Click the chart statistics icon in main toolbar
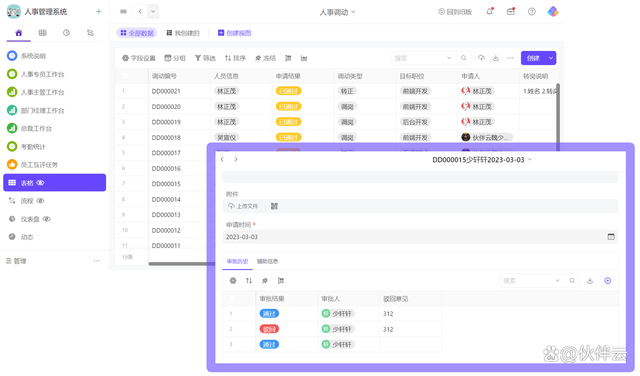Screen dimensions: 640x376 click(x=304, y=58)
